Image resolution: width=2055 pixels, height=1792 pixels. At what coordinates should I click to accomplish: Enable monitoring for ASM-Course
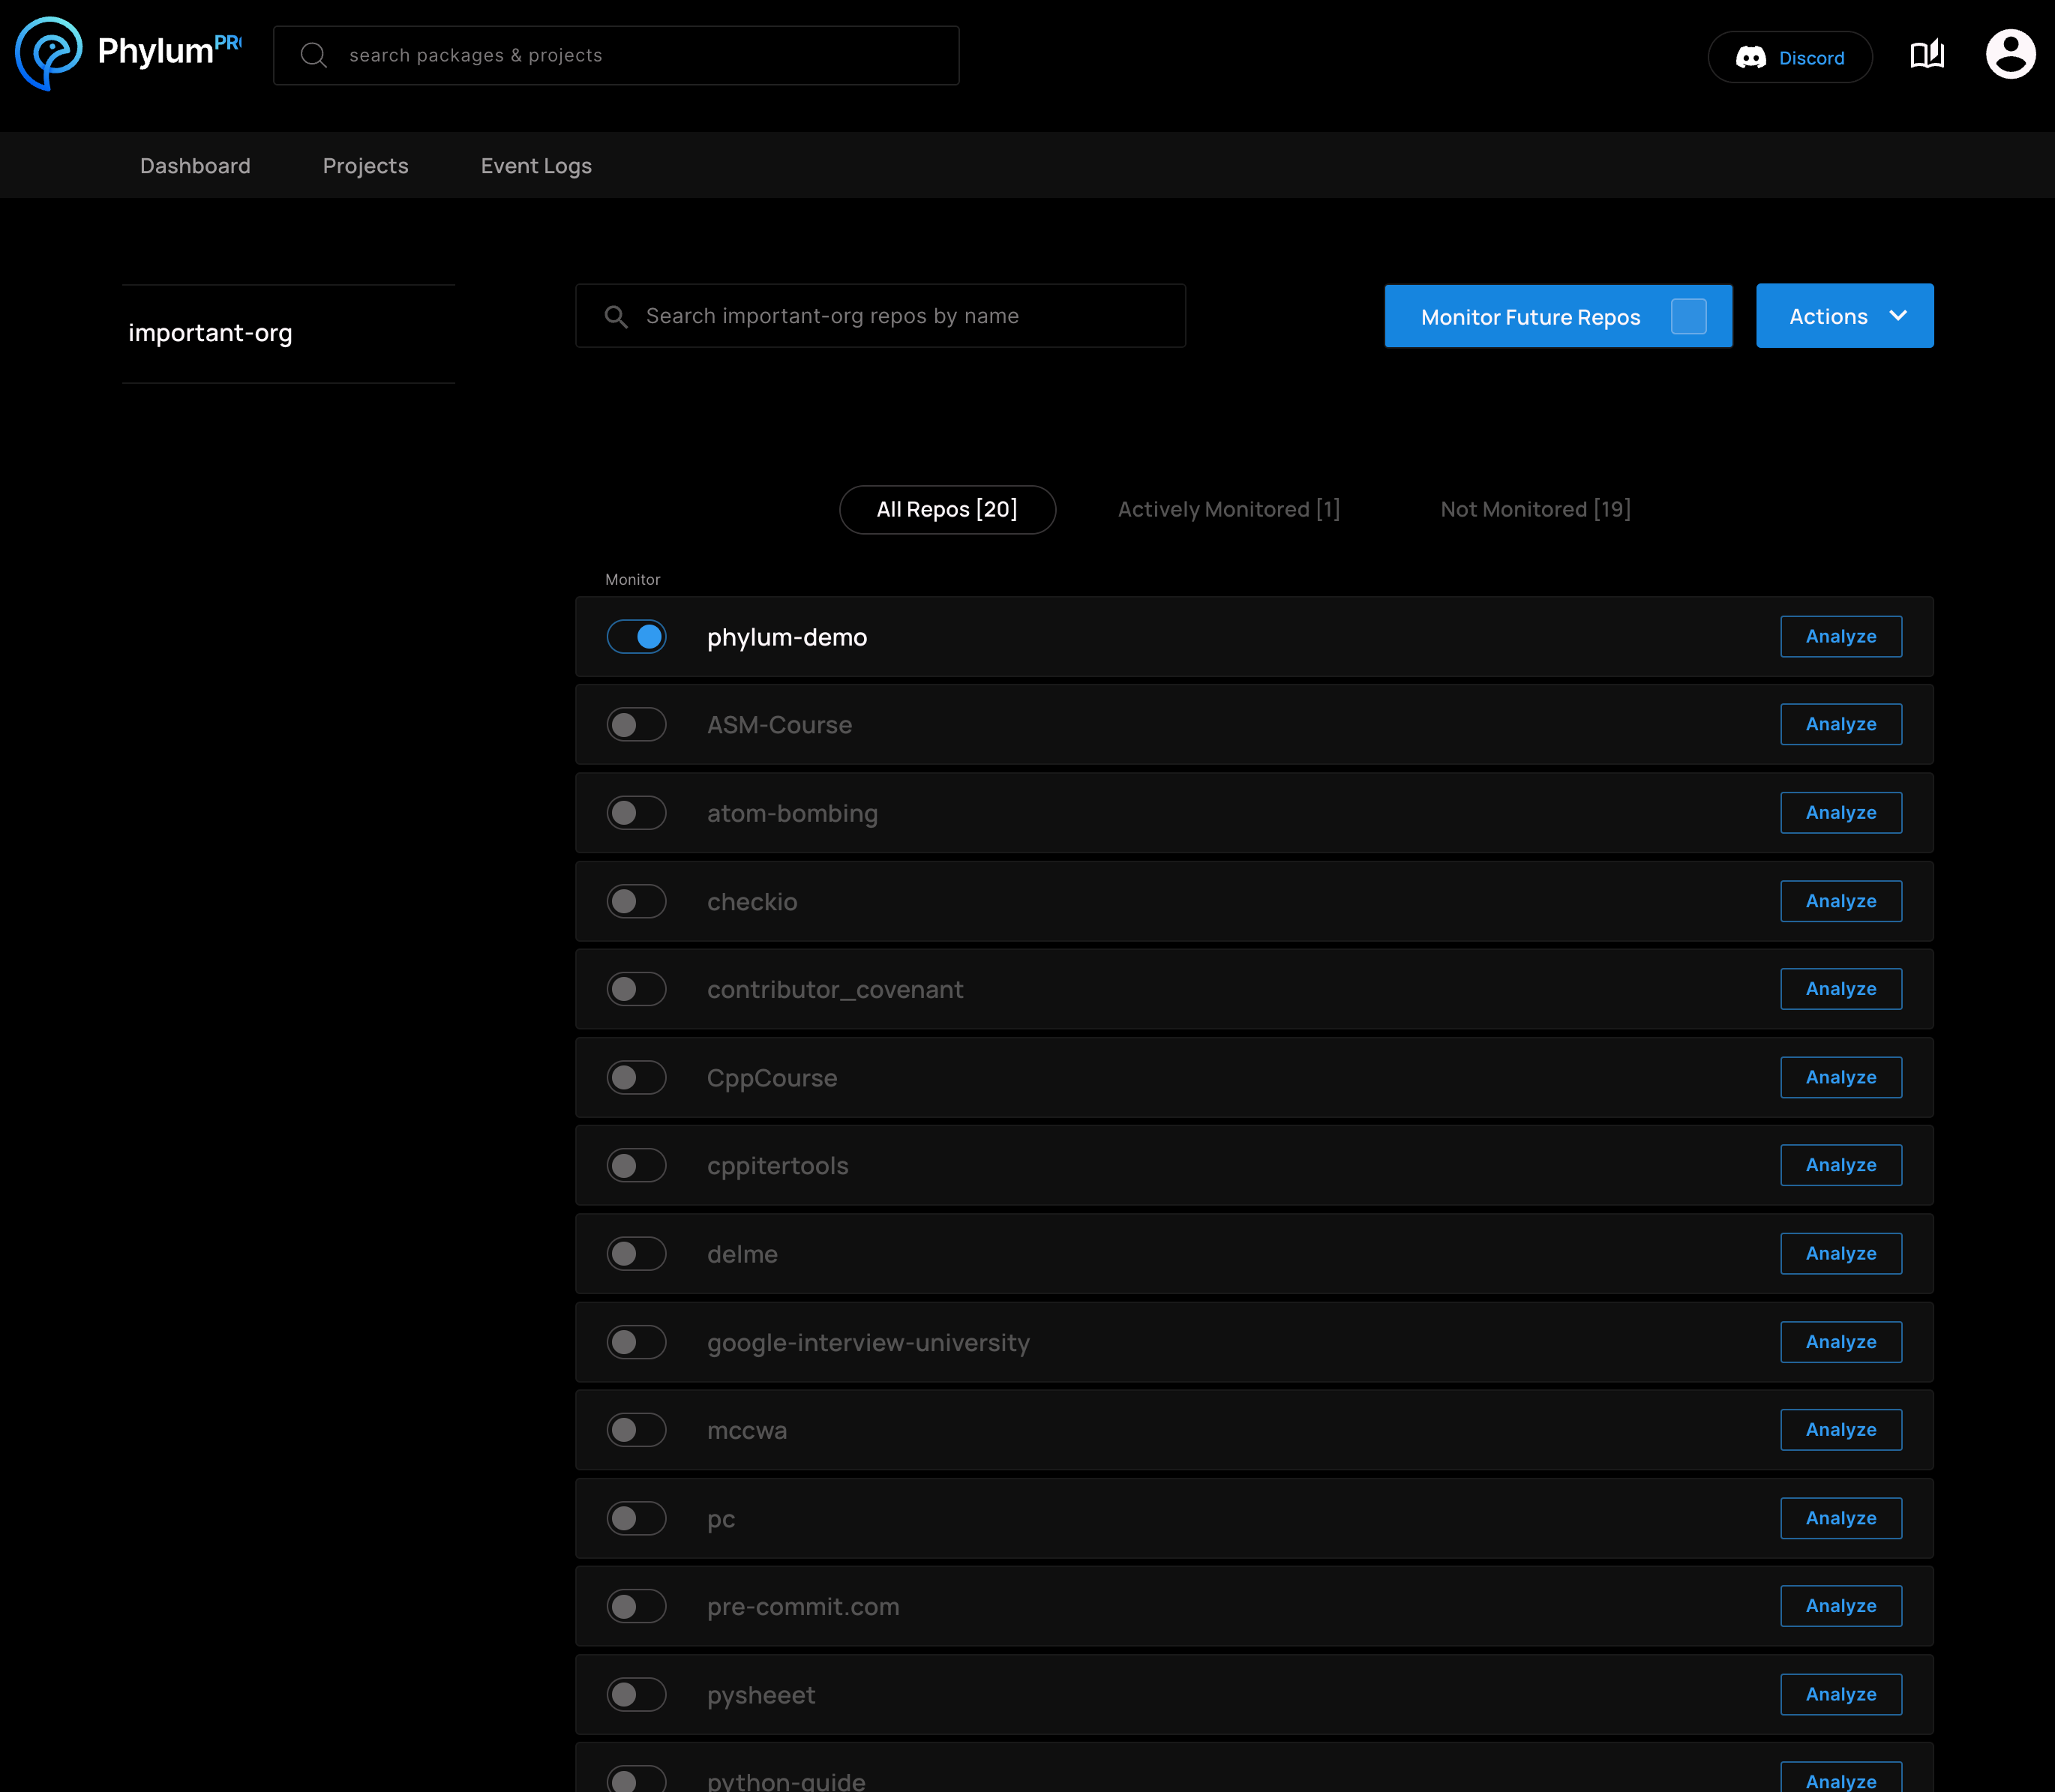(x=636, y=725)
